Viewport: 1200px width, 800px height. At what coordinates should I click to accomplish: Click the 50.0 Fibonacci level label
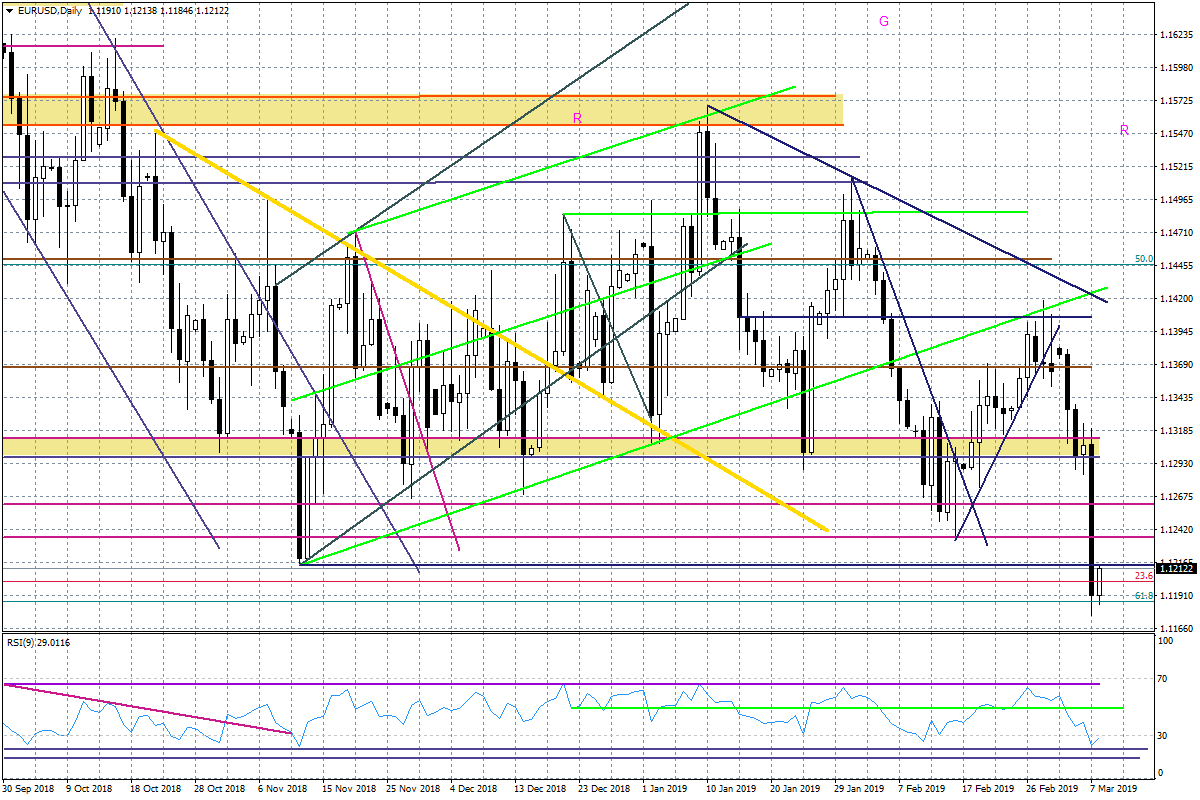[x=1144, y=259]
